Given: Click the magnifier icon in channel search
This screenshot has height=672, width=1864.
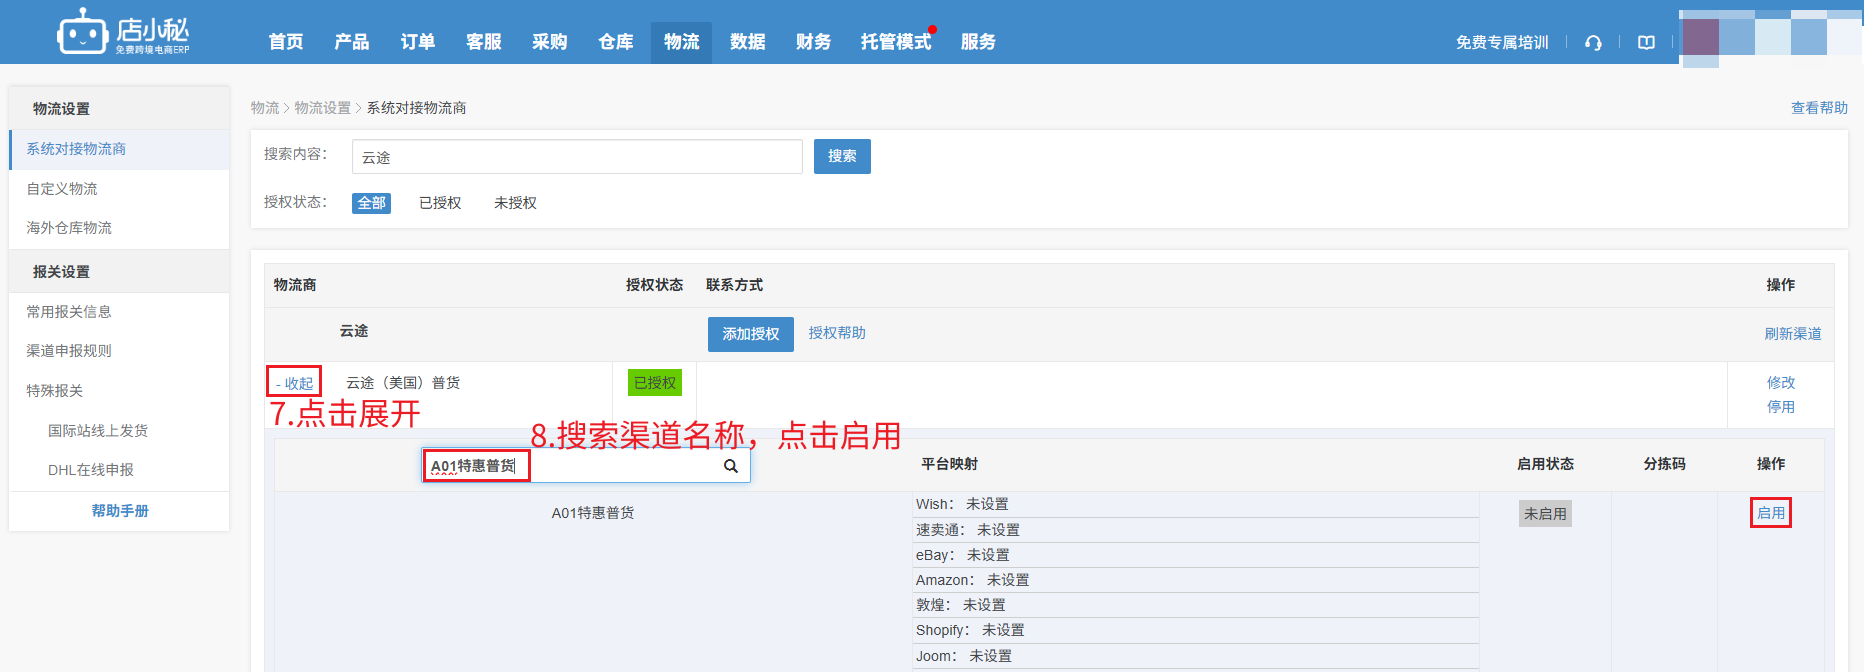Looking at the screenshot, I should point(731,466).
